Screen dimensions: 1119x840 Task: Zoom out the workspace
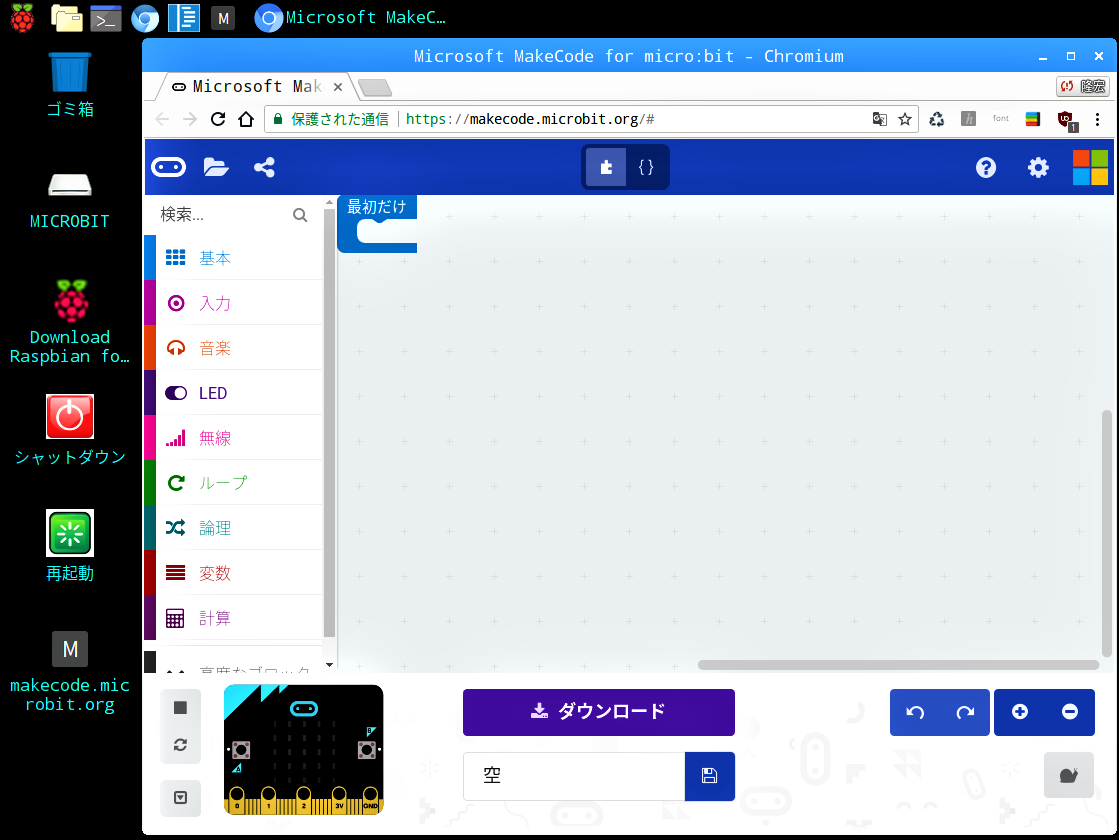pyautogui.click(x=1070, y=712)
